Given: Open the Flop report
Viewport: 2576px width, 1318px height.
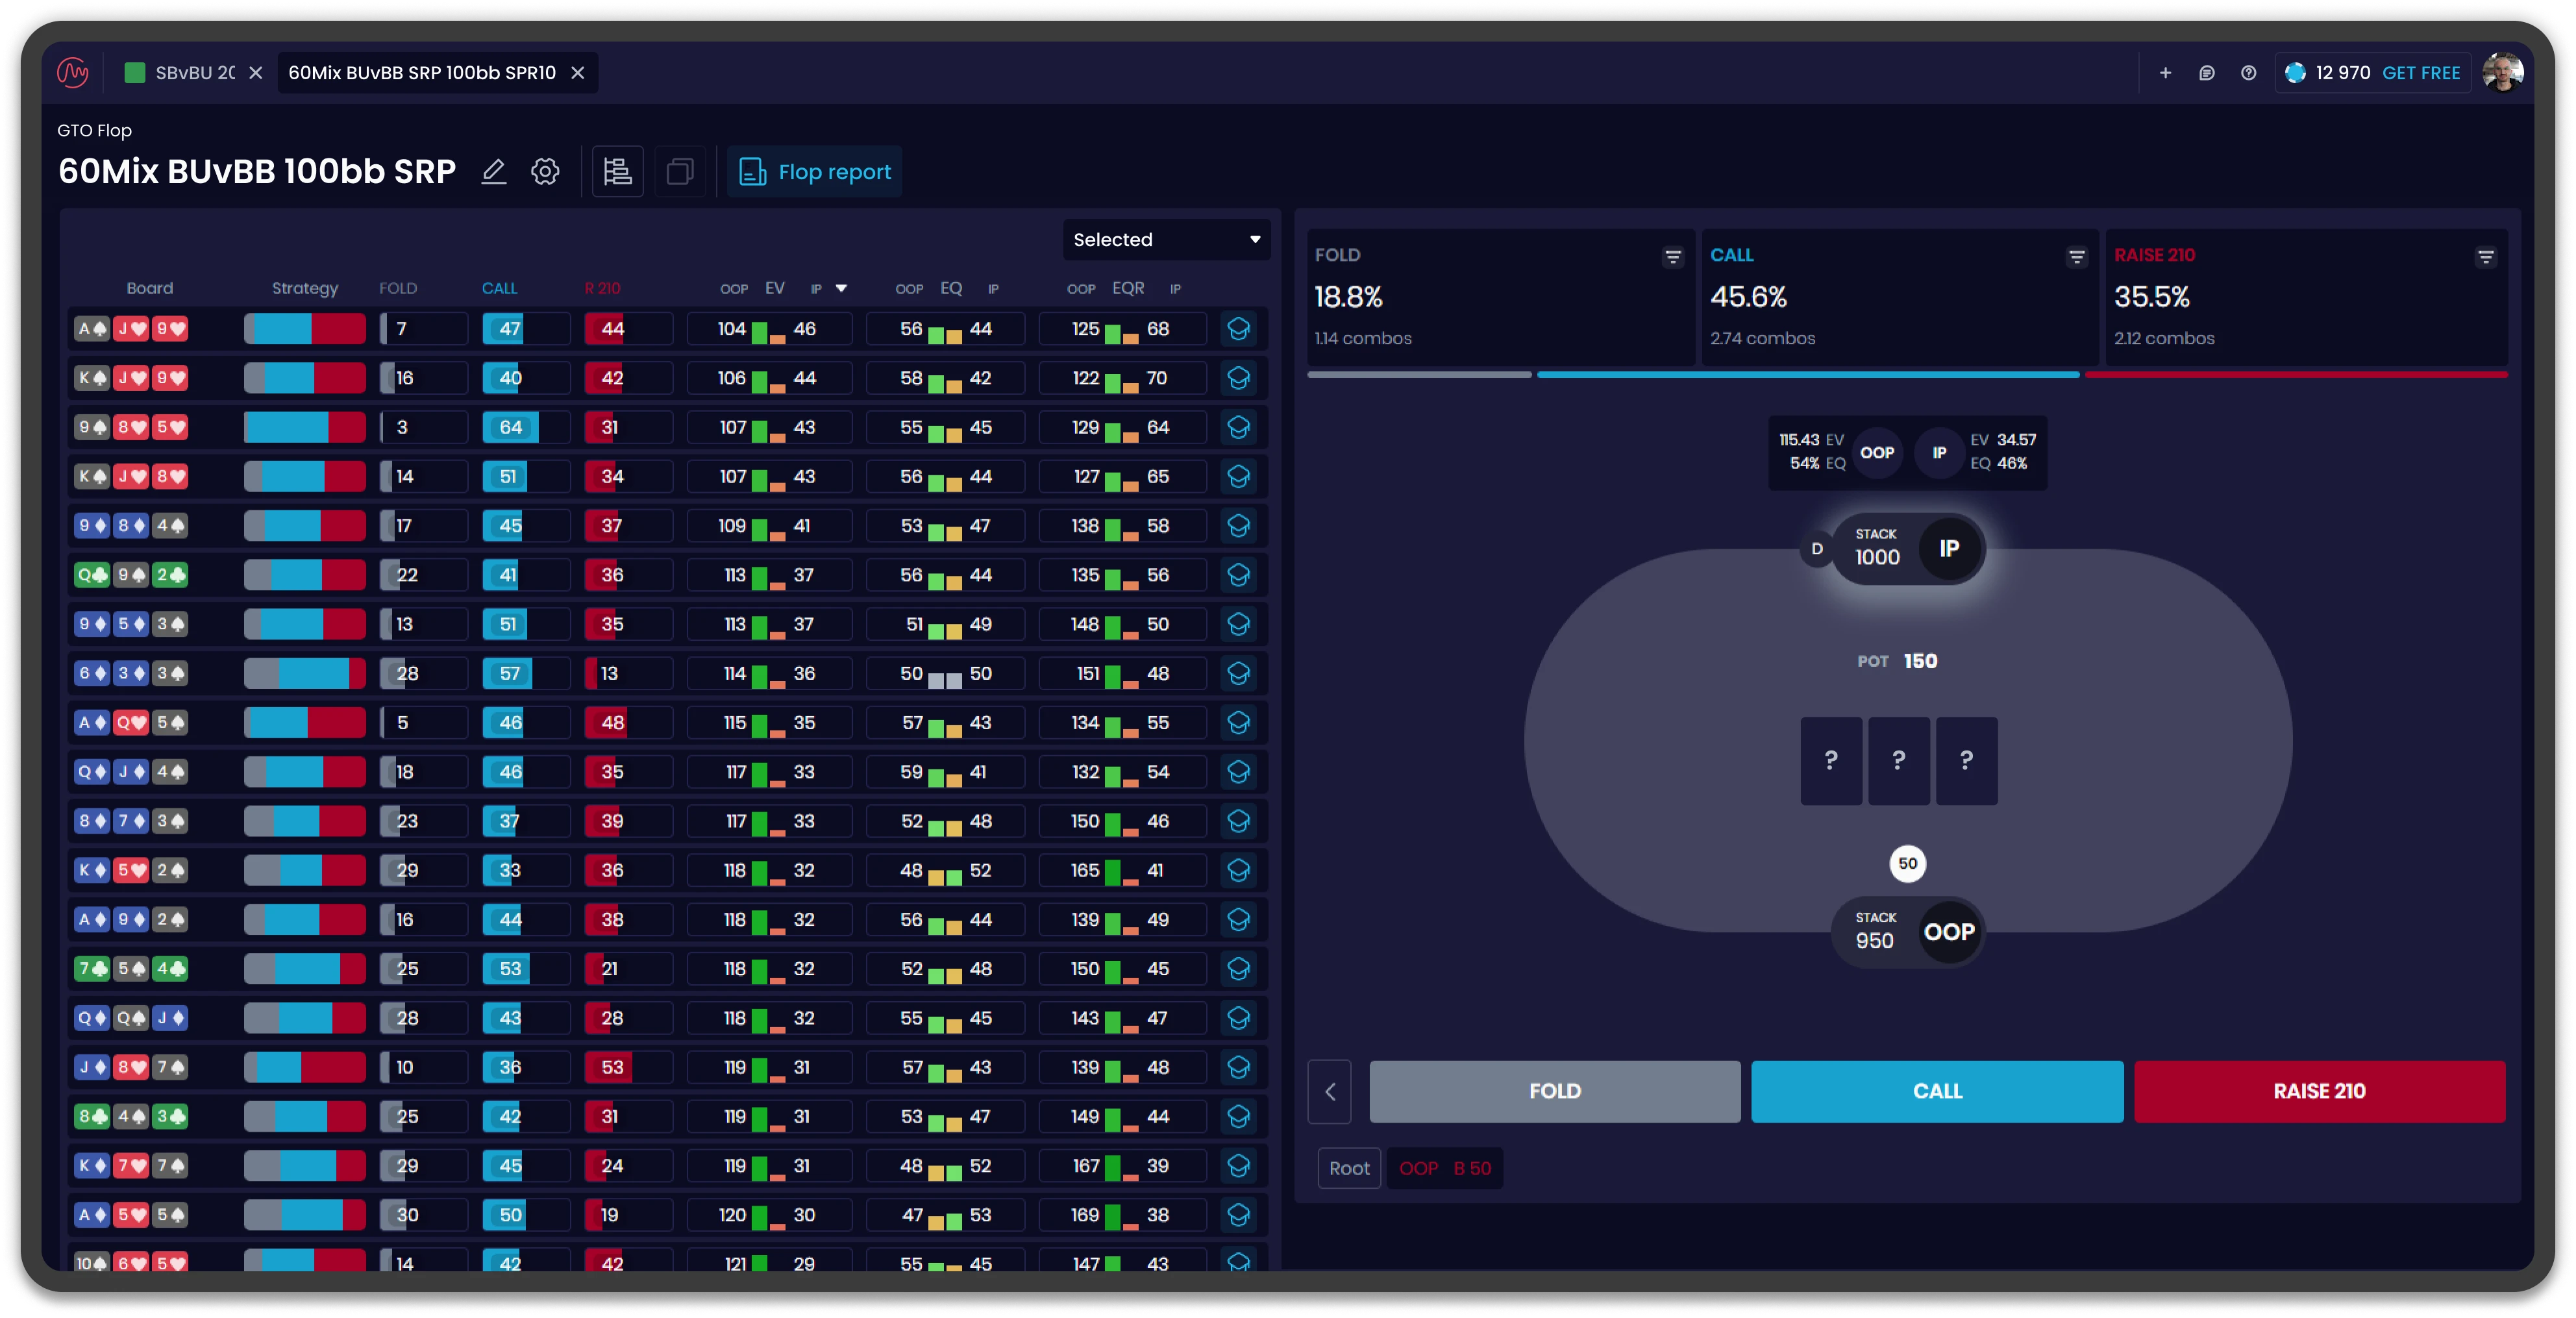Looking at the screenshot, I should pyautogui.click(x=815, y=172).
